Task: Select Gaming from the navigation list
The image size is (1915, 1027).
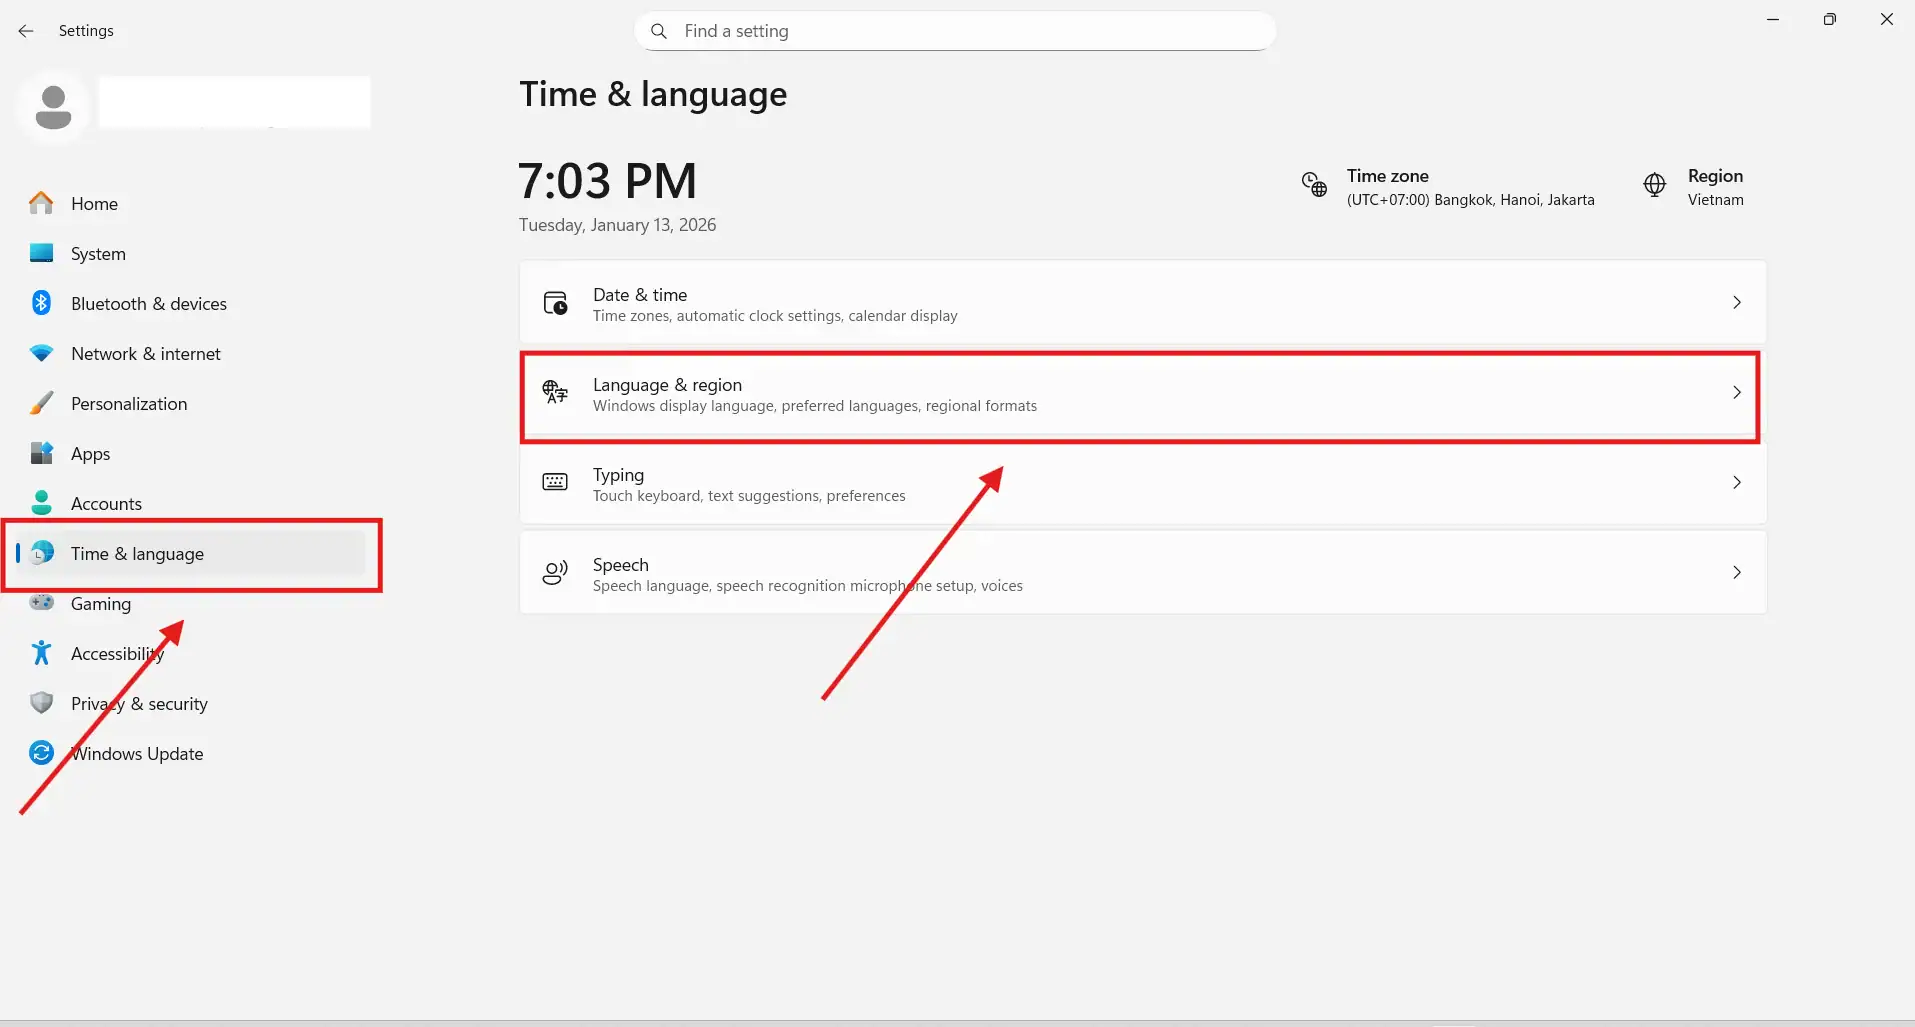Action: (100, 604)
